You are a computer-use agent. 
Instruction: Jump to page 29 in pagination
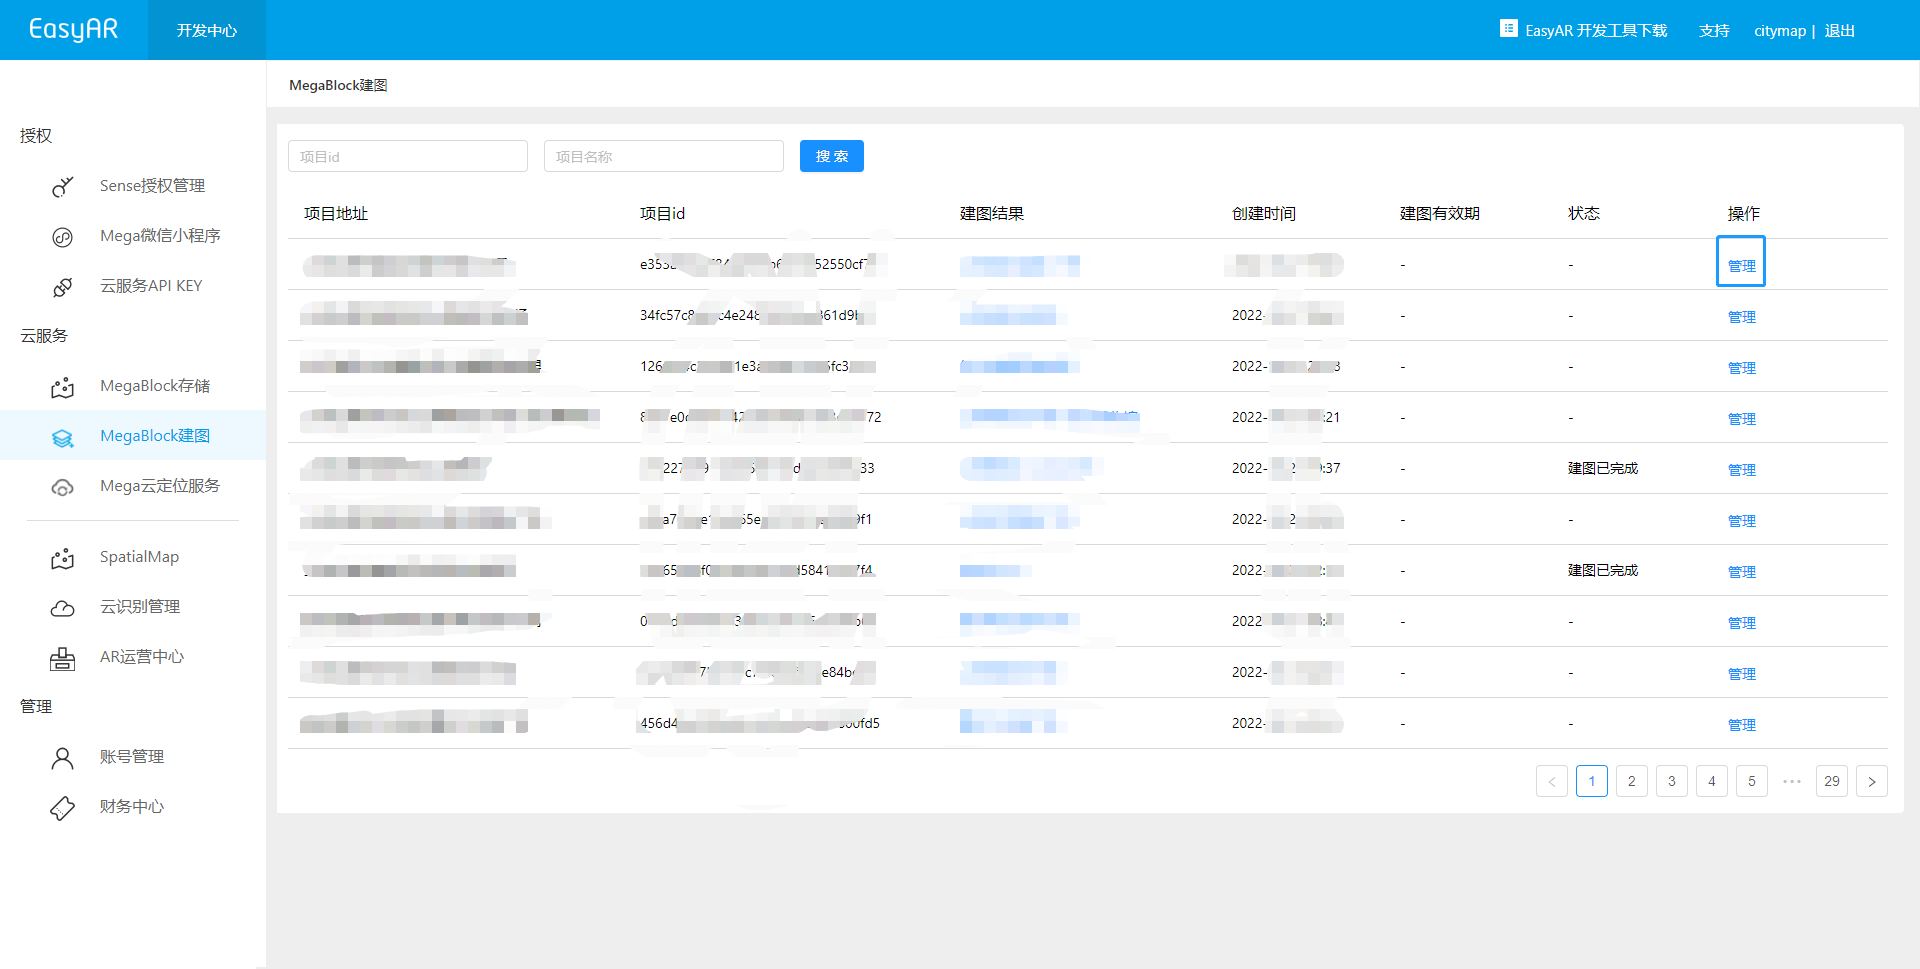coord(1831,781)
